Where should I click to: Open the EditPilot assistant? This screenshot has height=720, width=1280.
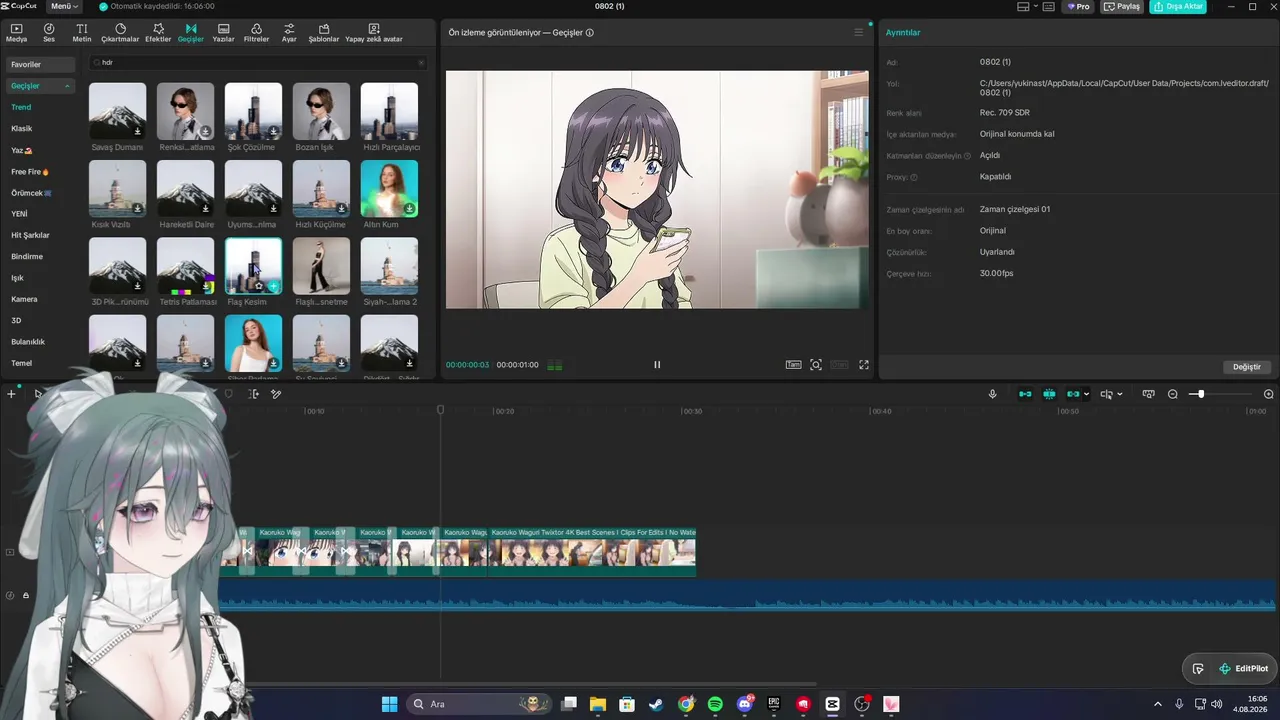click(x=1243, y=669)
